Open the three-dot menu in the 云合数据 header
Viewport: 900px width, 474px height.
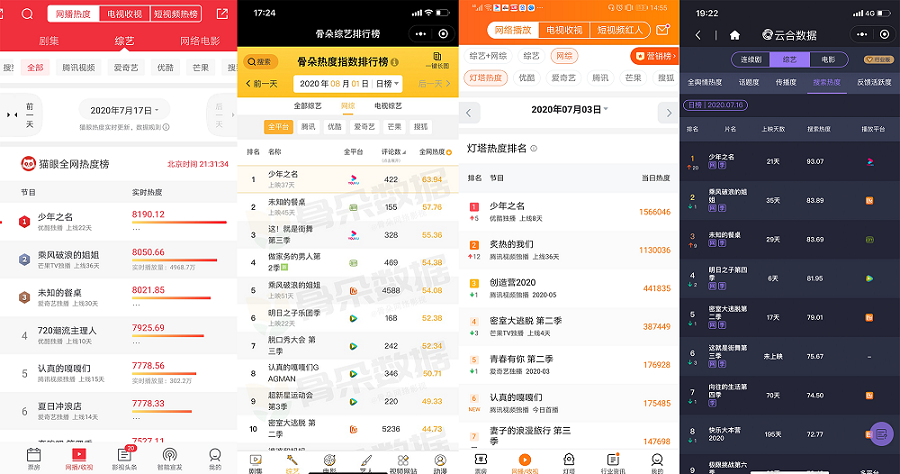click(x=862, y=34)
